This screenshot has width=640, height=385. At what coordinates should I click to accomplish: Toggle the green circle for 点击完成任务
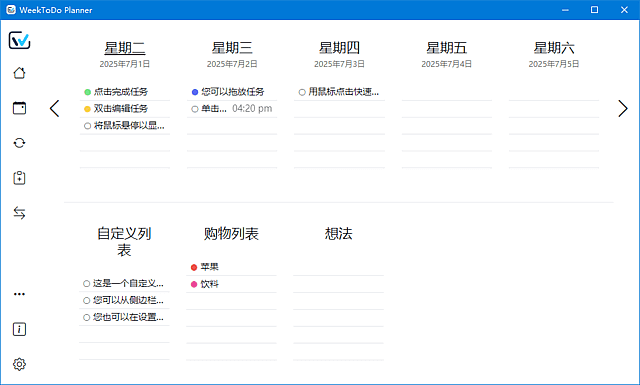(x=87, y=92)
